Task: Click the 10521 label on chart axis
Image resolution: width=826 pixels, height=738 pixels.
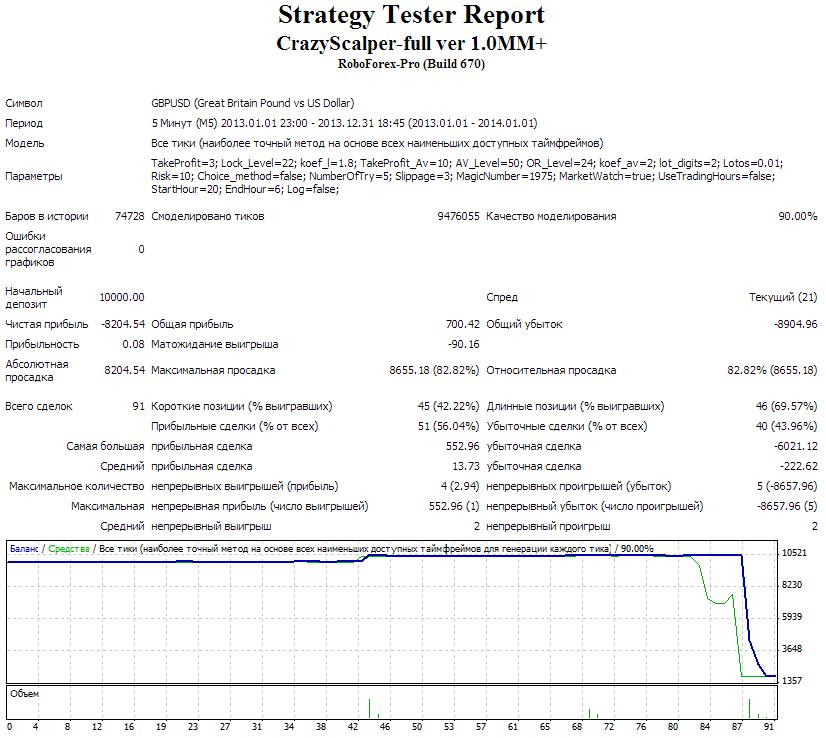Action: [x=794, y=552]
